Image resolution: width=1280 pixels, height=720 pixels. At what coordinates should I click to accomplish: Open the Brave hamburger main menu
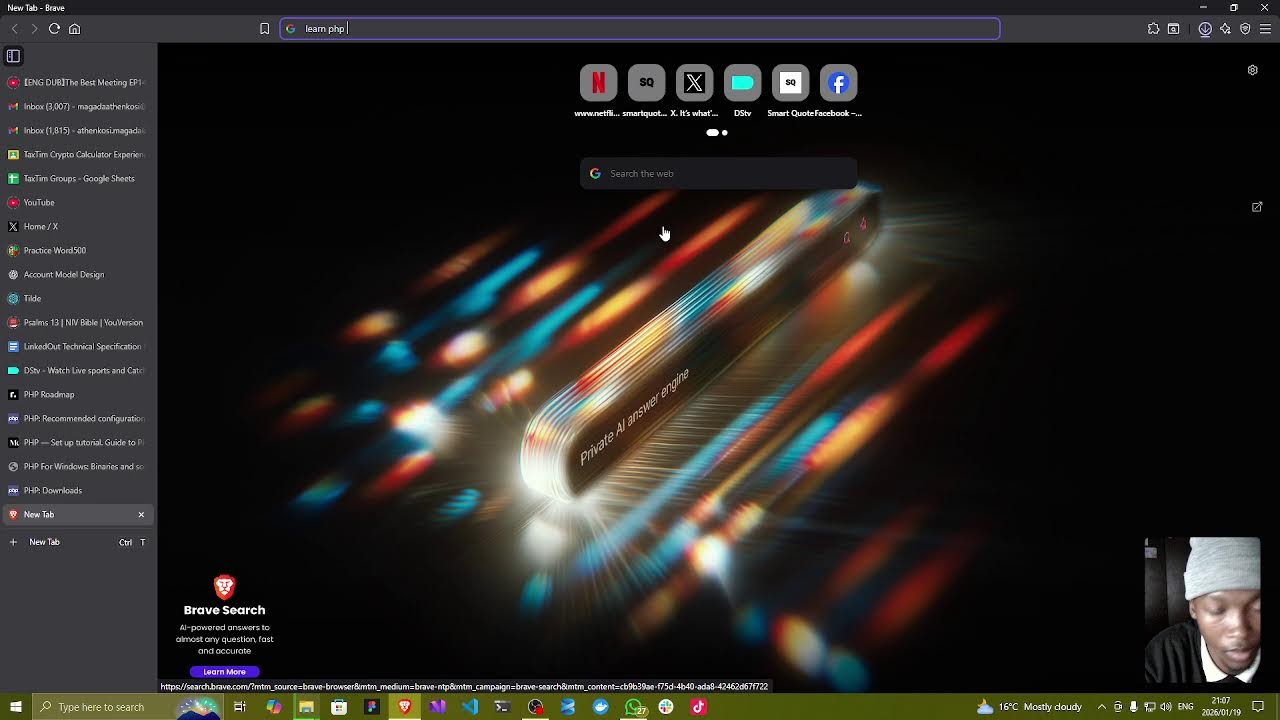tap(1265, 29)
